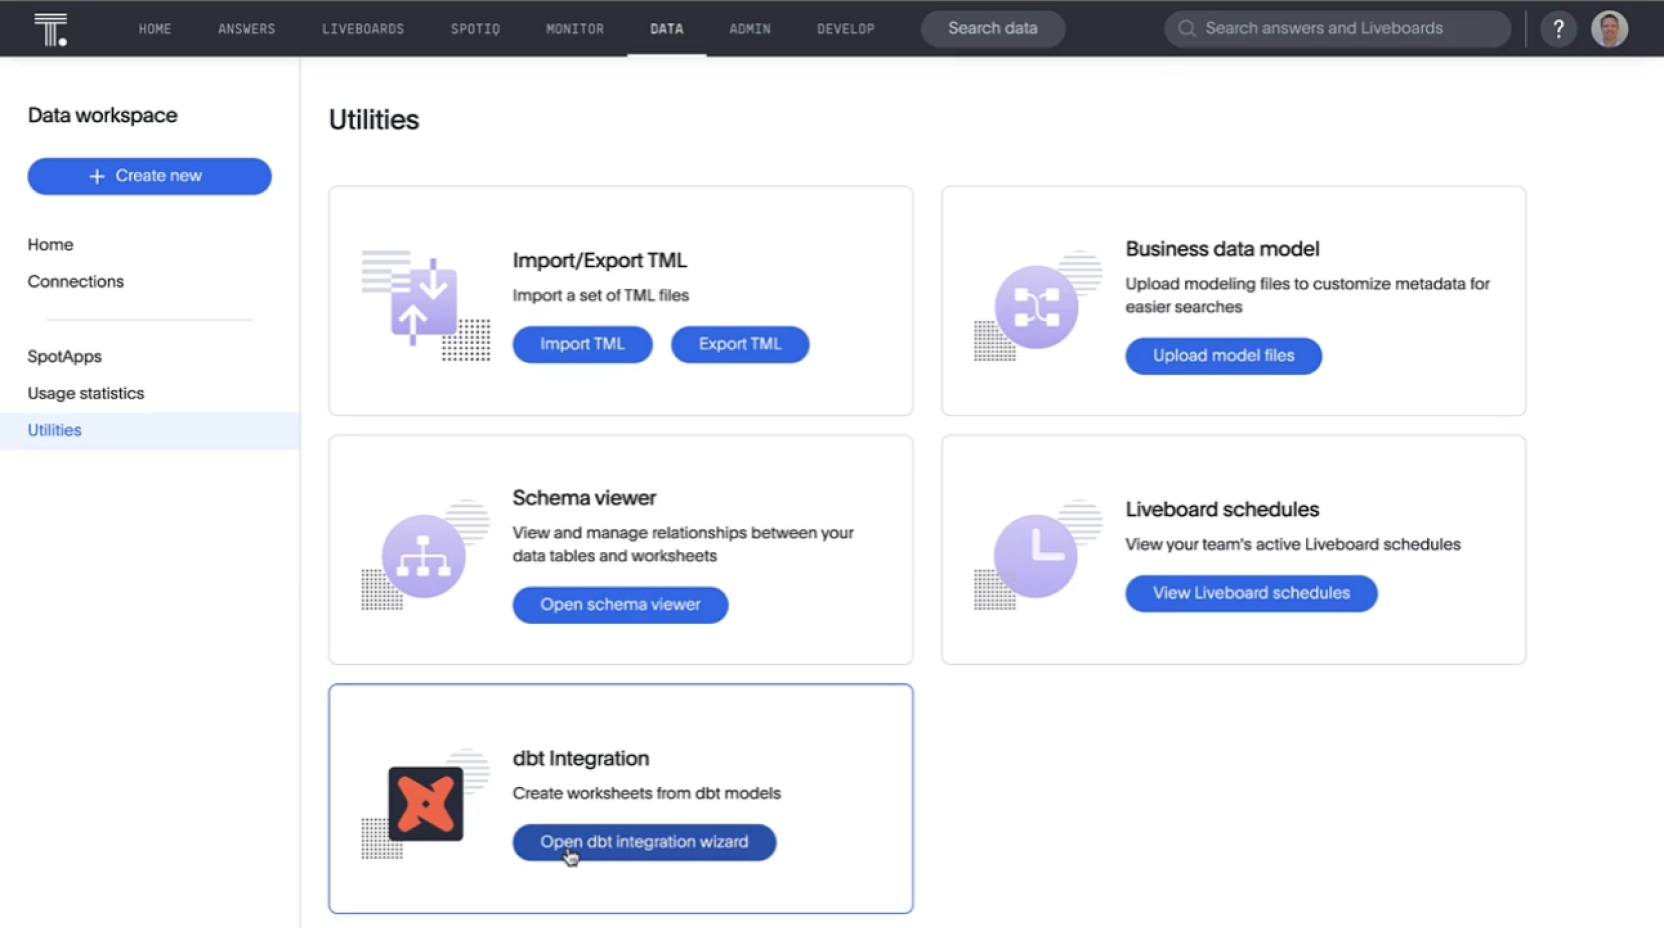This screenshot has width=1664, height=928.
Task: Open the SpotIQ tab
Action: click(x=475, y=29)
